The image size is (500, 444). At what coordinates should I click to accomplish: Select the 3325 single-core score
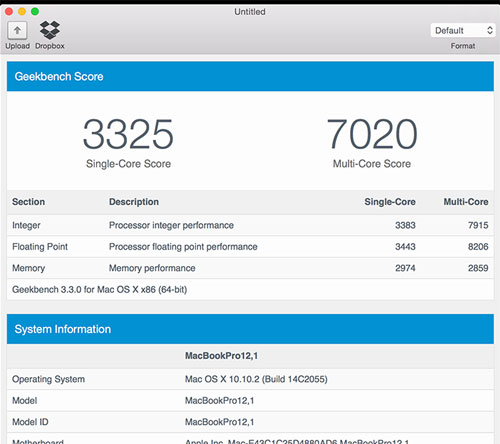tap(128, 134)
